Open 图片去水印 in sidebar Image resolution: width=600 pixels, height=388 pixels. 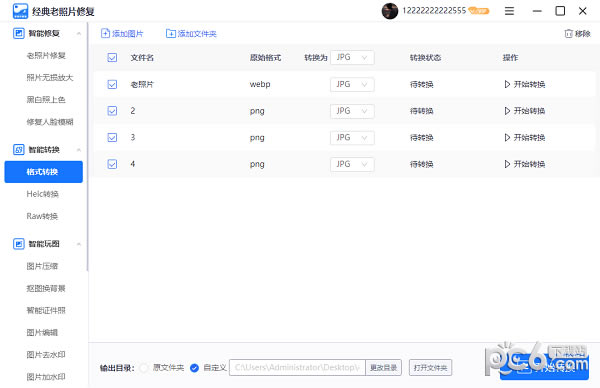tap(46, 355)
